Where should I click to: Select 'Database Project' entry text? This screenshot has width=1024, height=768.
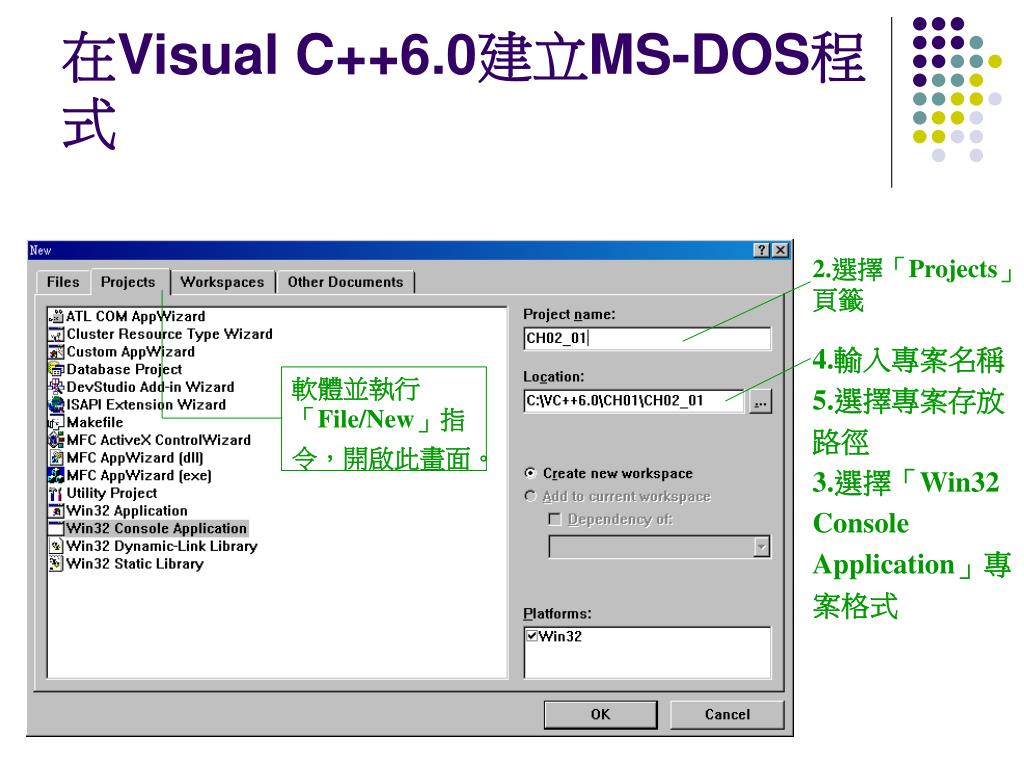[124, 370]
